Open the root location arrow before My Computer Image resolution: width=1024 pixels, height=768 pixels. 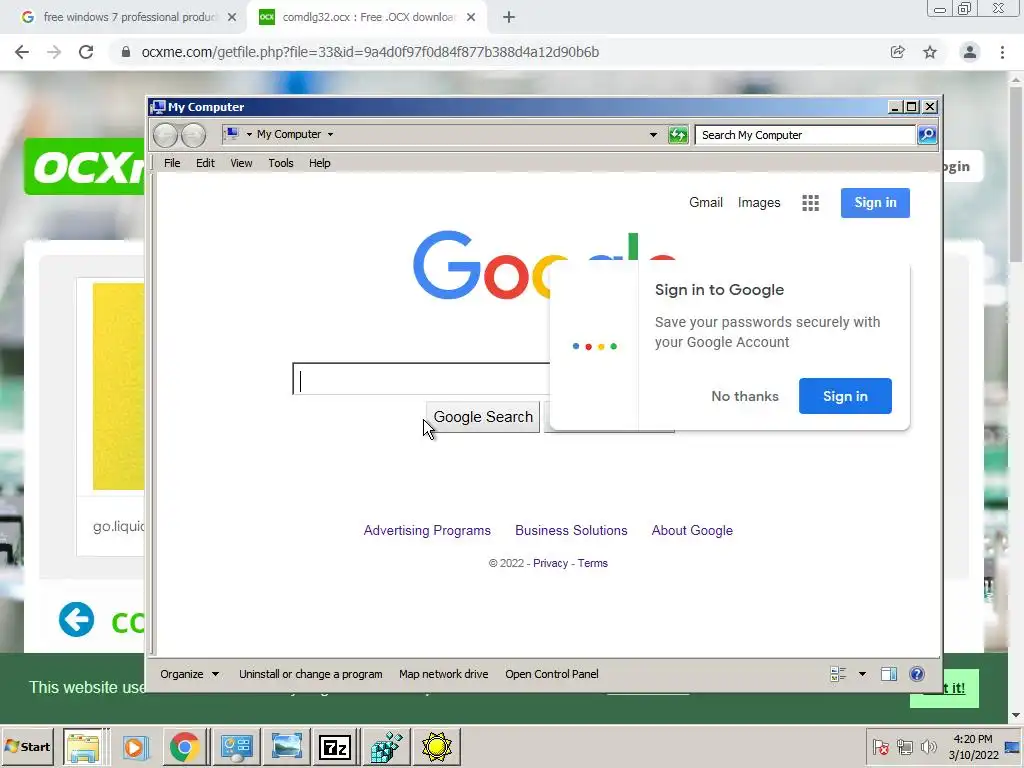point(249,135)
